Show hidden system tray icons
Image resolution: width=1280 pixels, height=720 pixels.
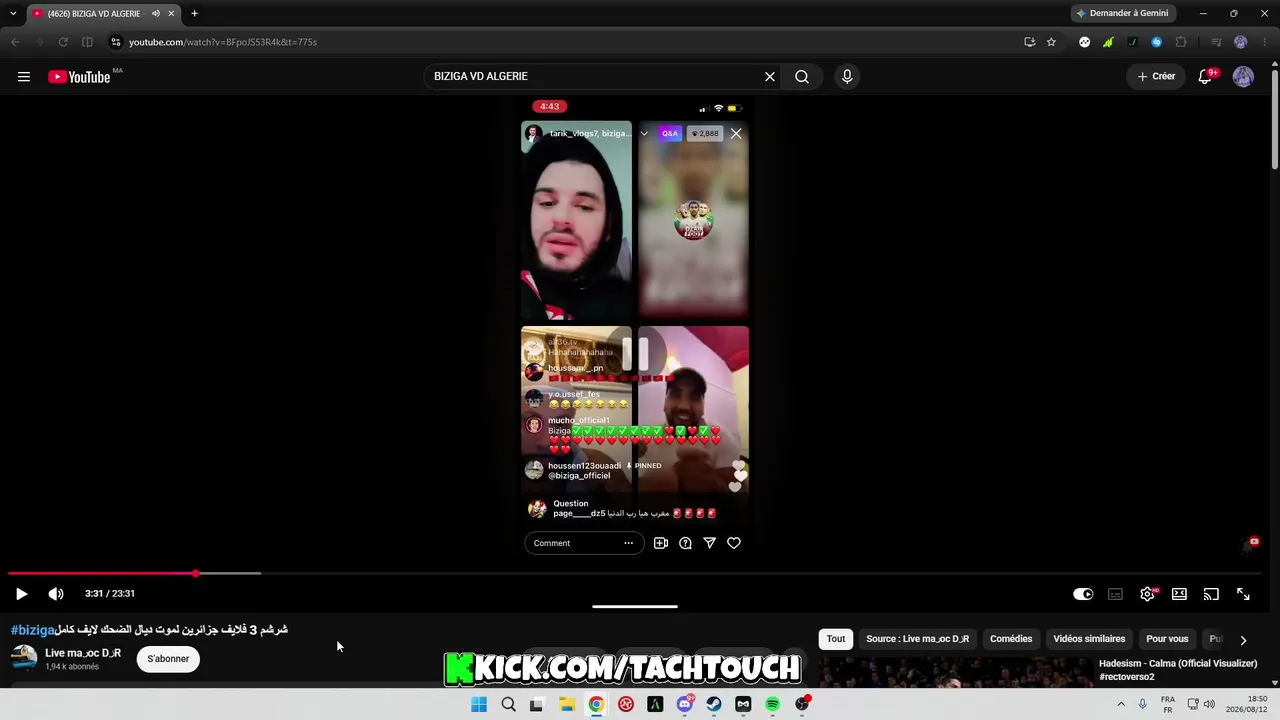click(1121, 704)
